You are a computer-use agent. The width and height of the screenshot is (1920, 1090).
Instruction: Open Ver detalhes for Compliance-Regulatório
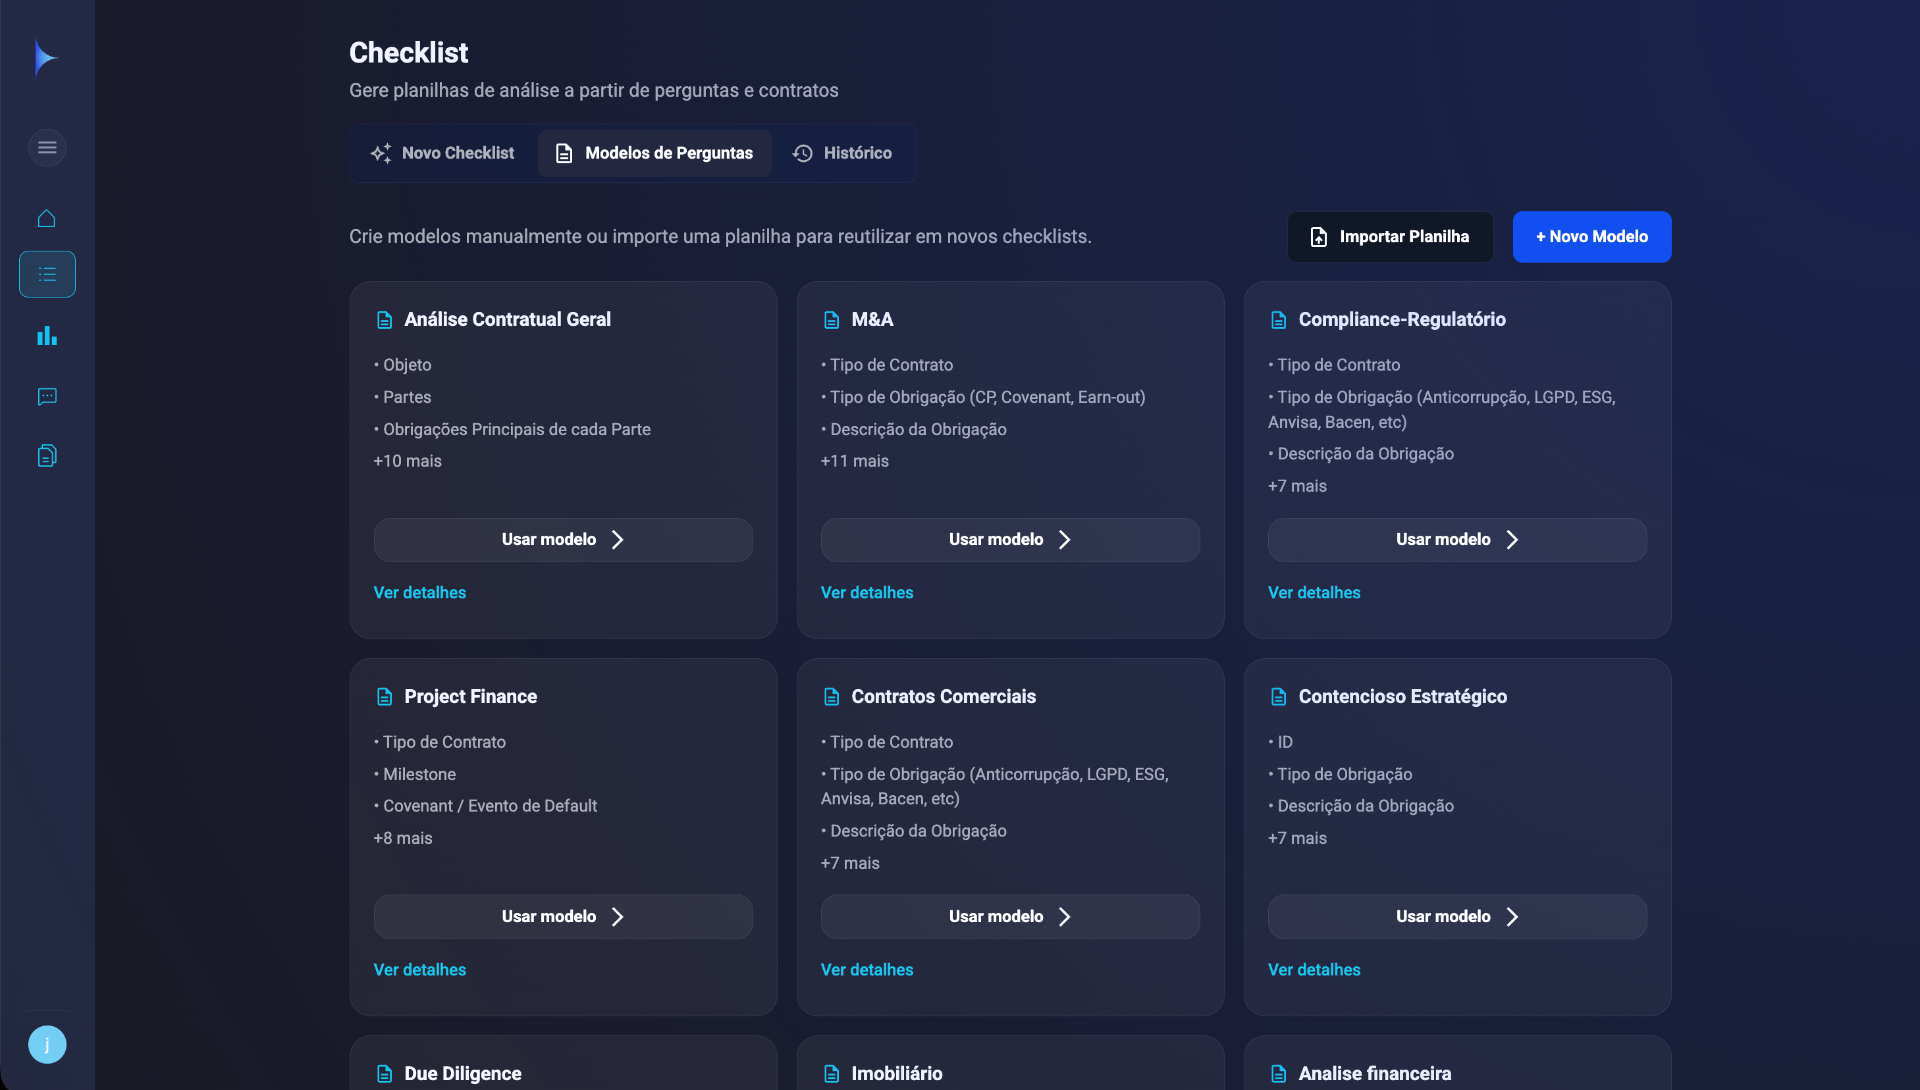(x=1314, y=593)
